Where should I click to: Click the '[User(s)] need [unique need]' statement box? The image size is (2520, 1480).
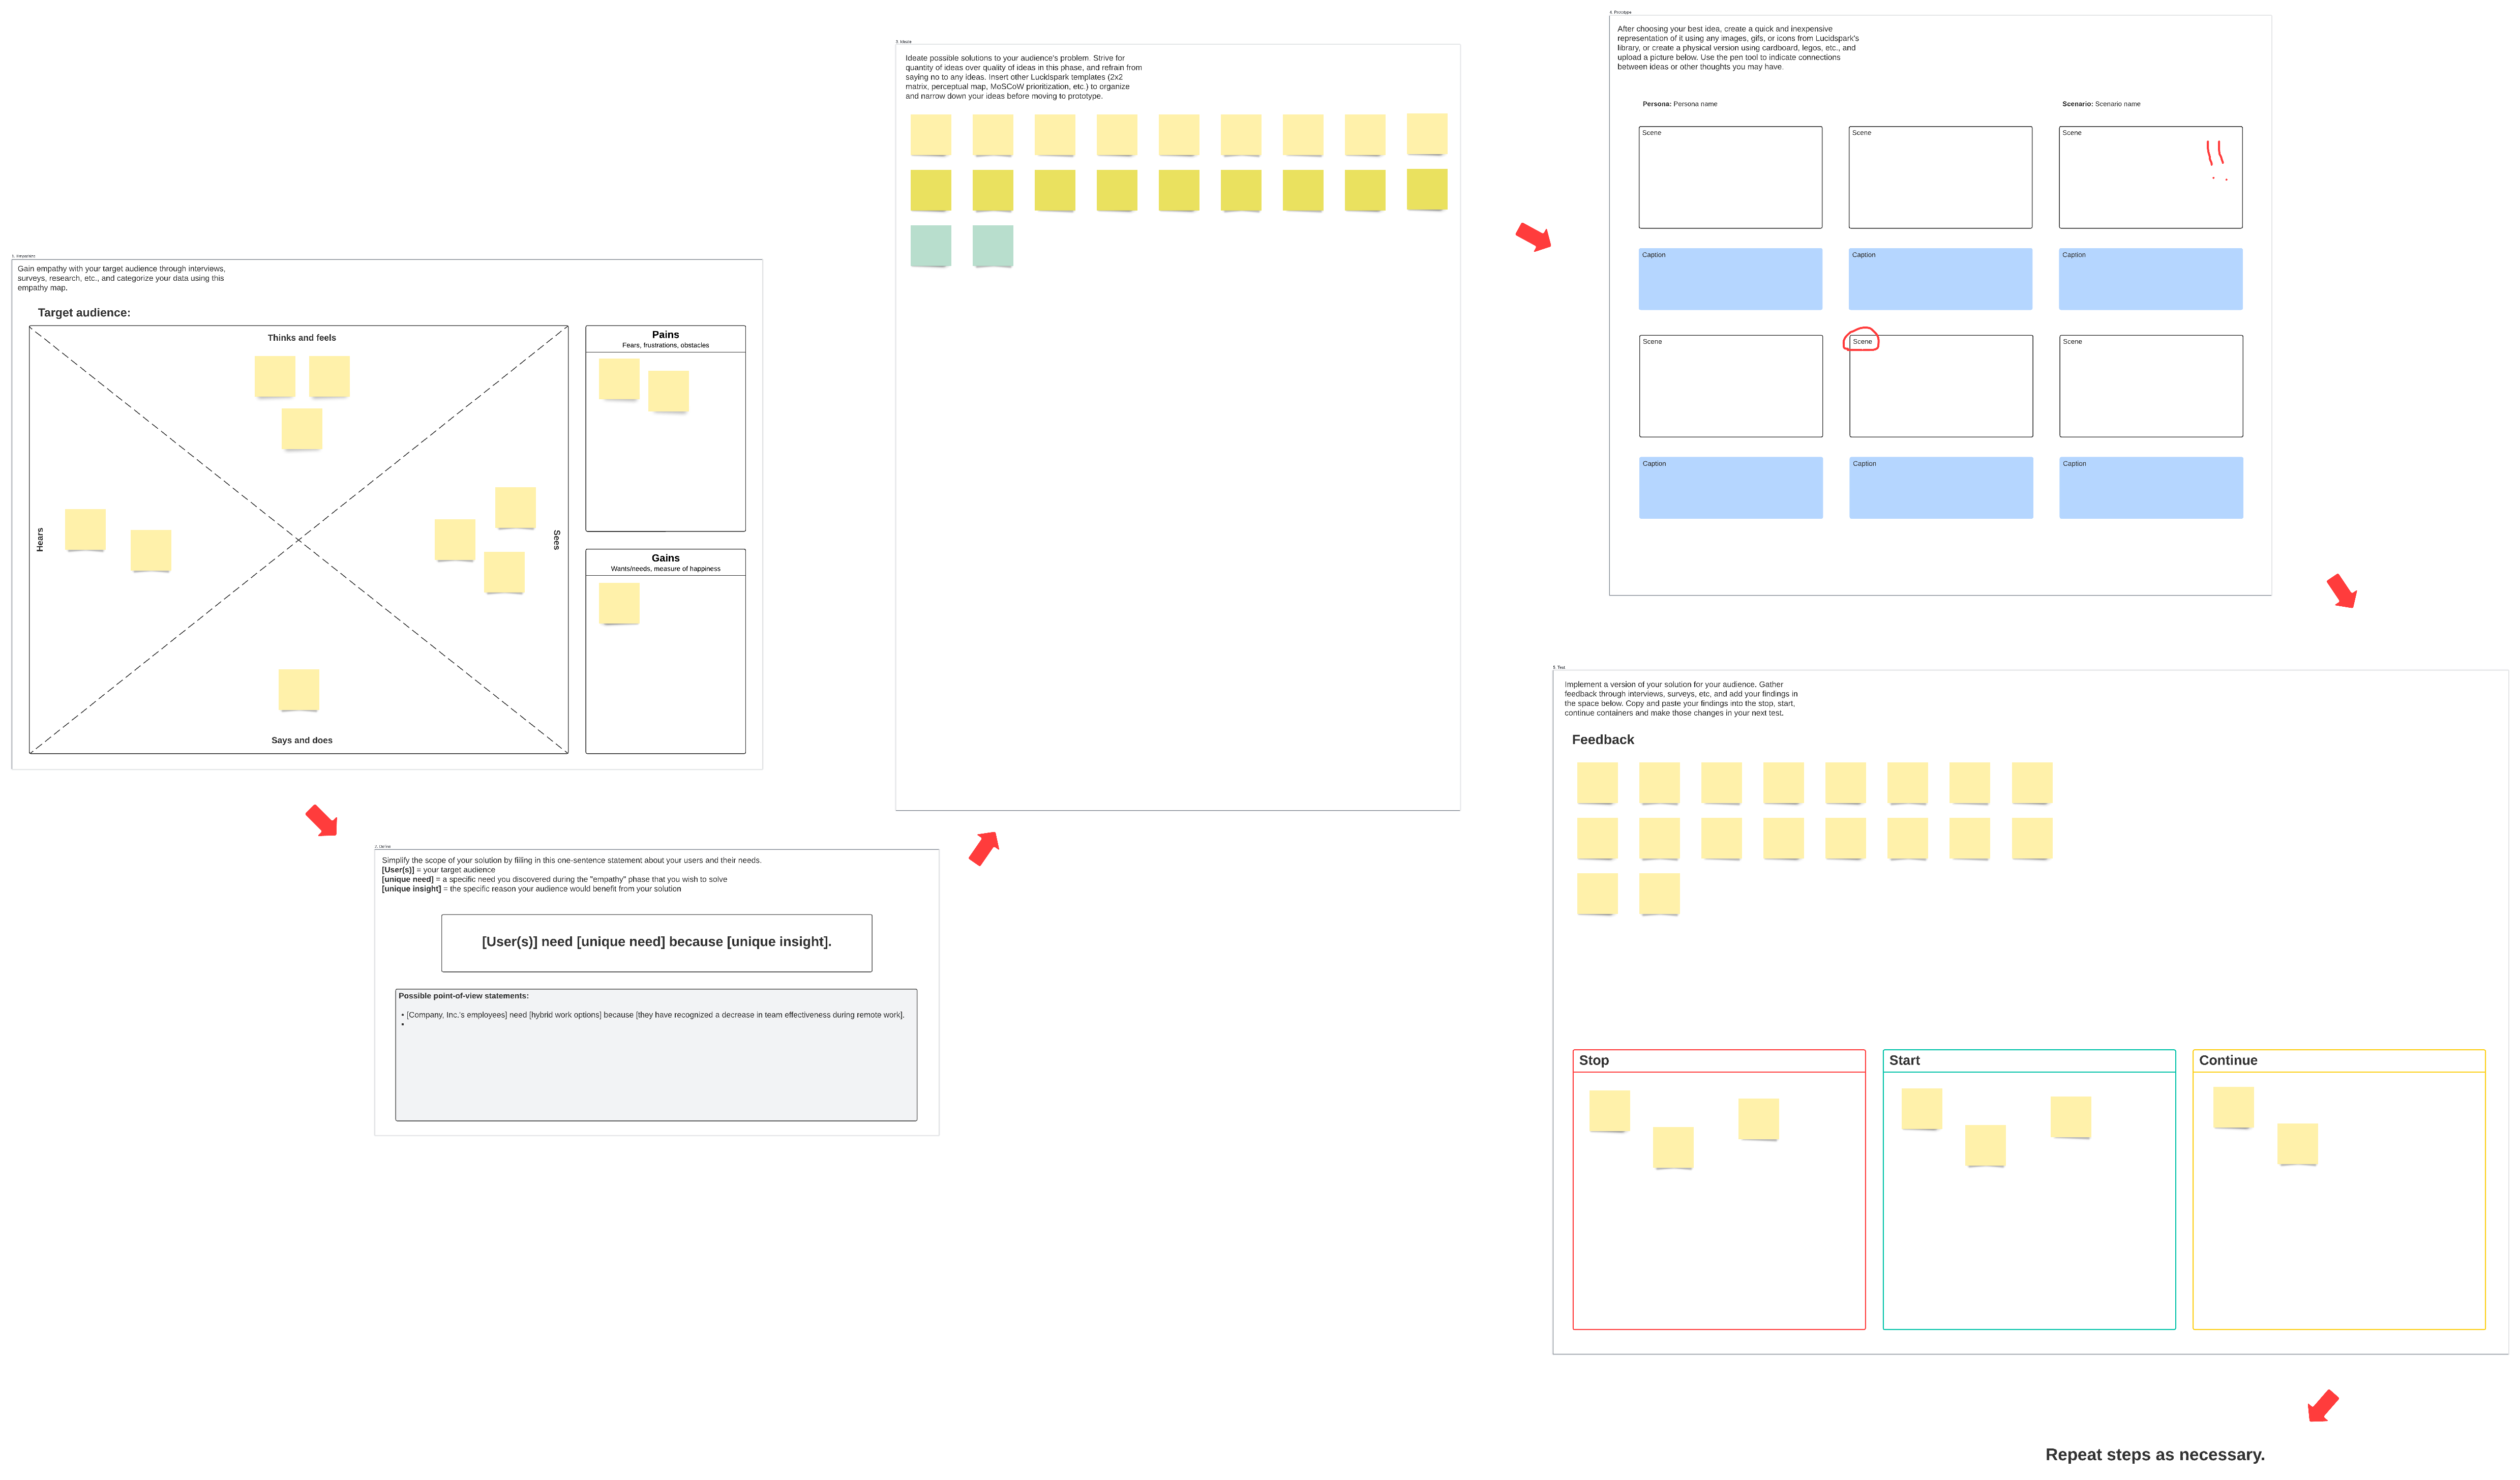(656, 942)
